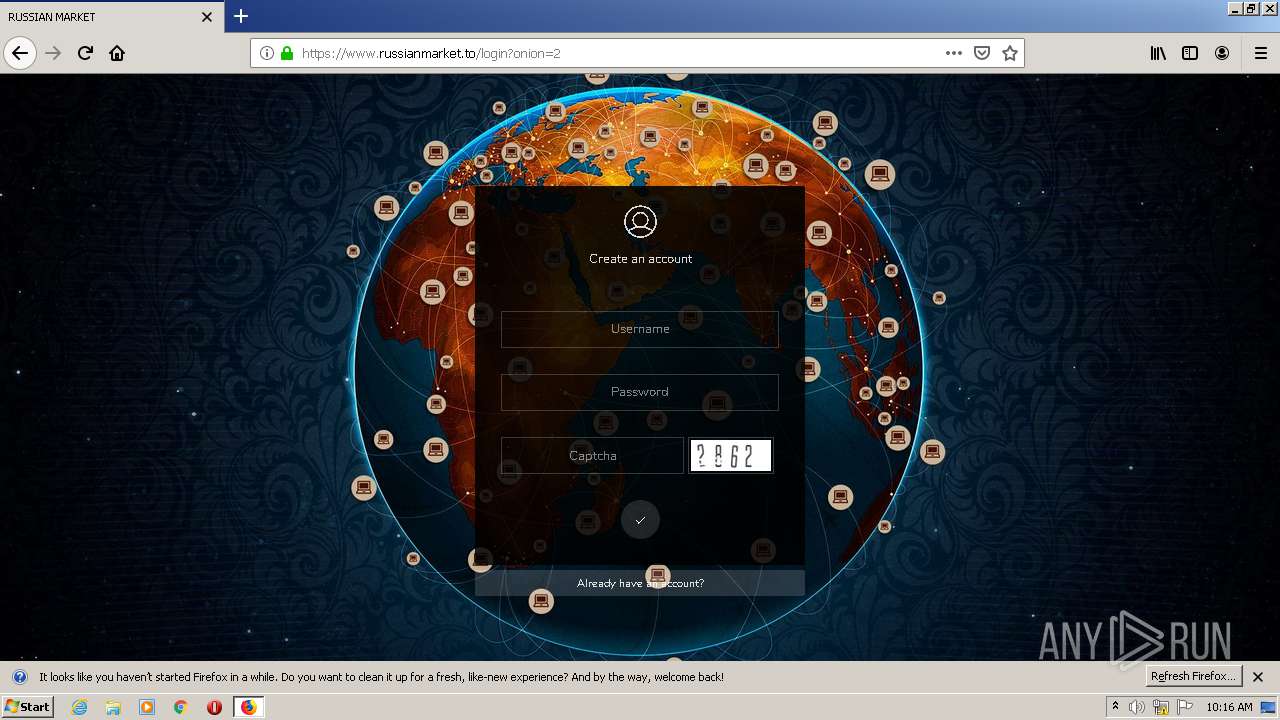
Task: Open the Library bookmarks panel
Action: click(1158, 53)
